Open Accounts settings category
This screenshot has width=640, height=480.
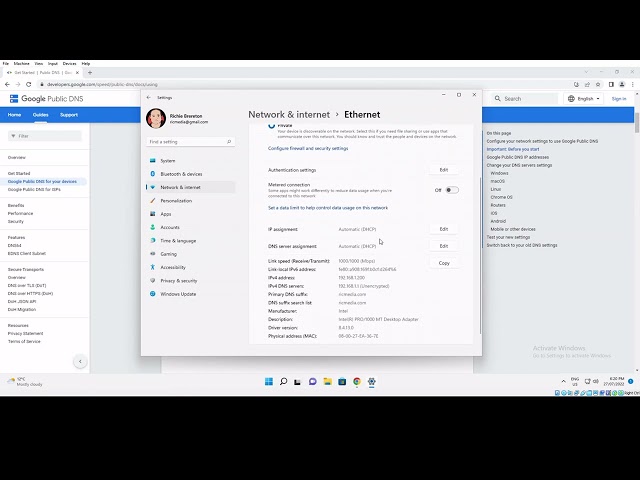click(x=170, y=227)
